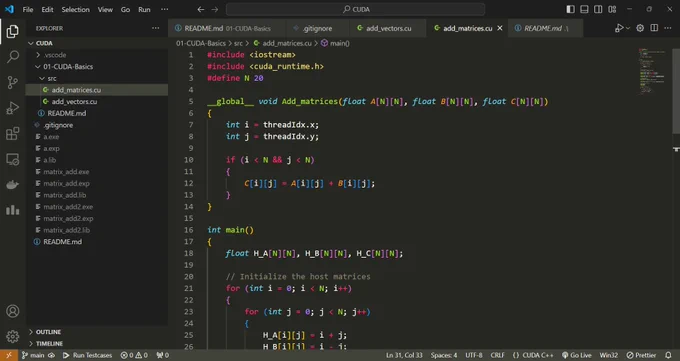Open matrix_add2.lib in the explorer

97,230
